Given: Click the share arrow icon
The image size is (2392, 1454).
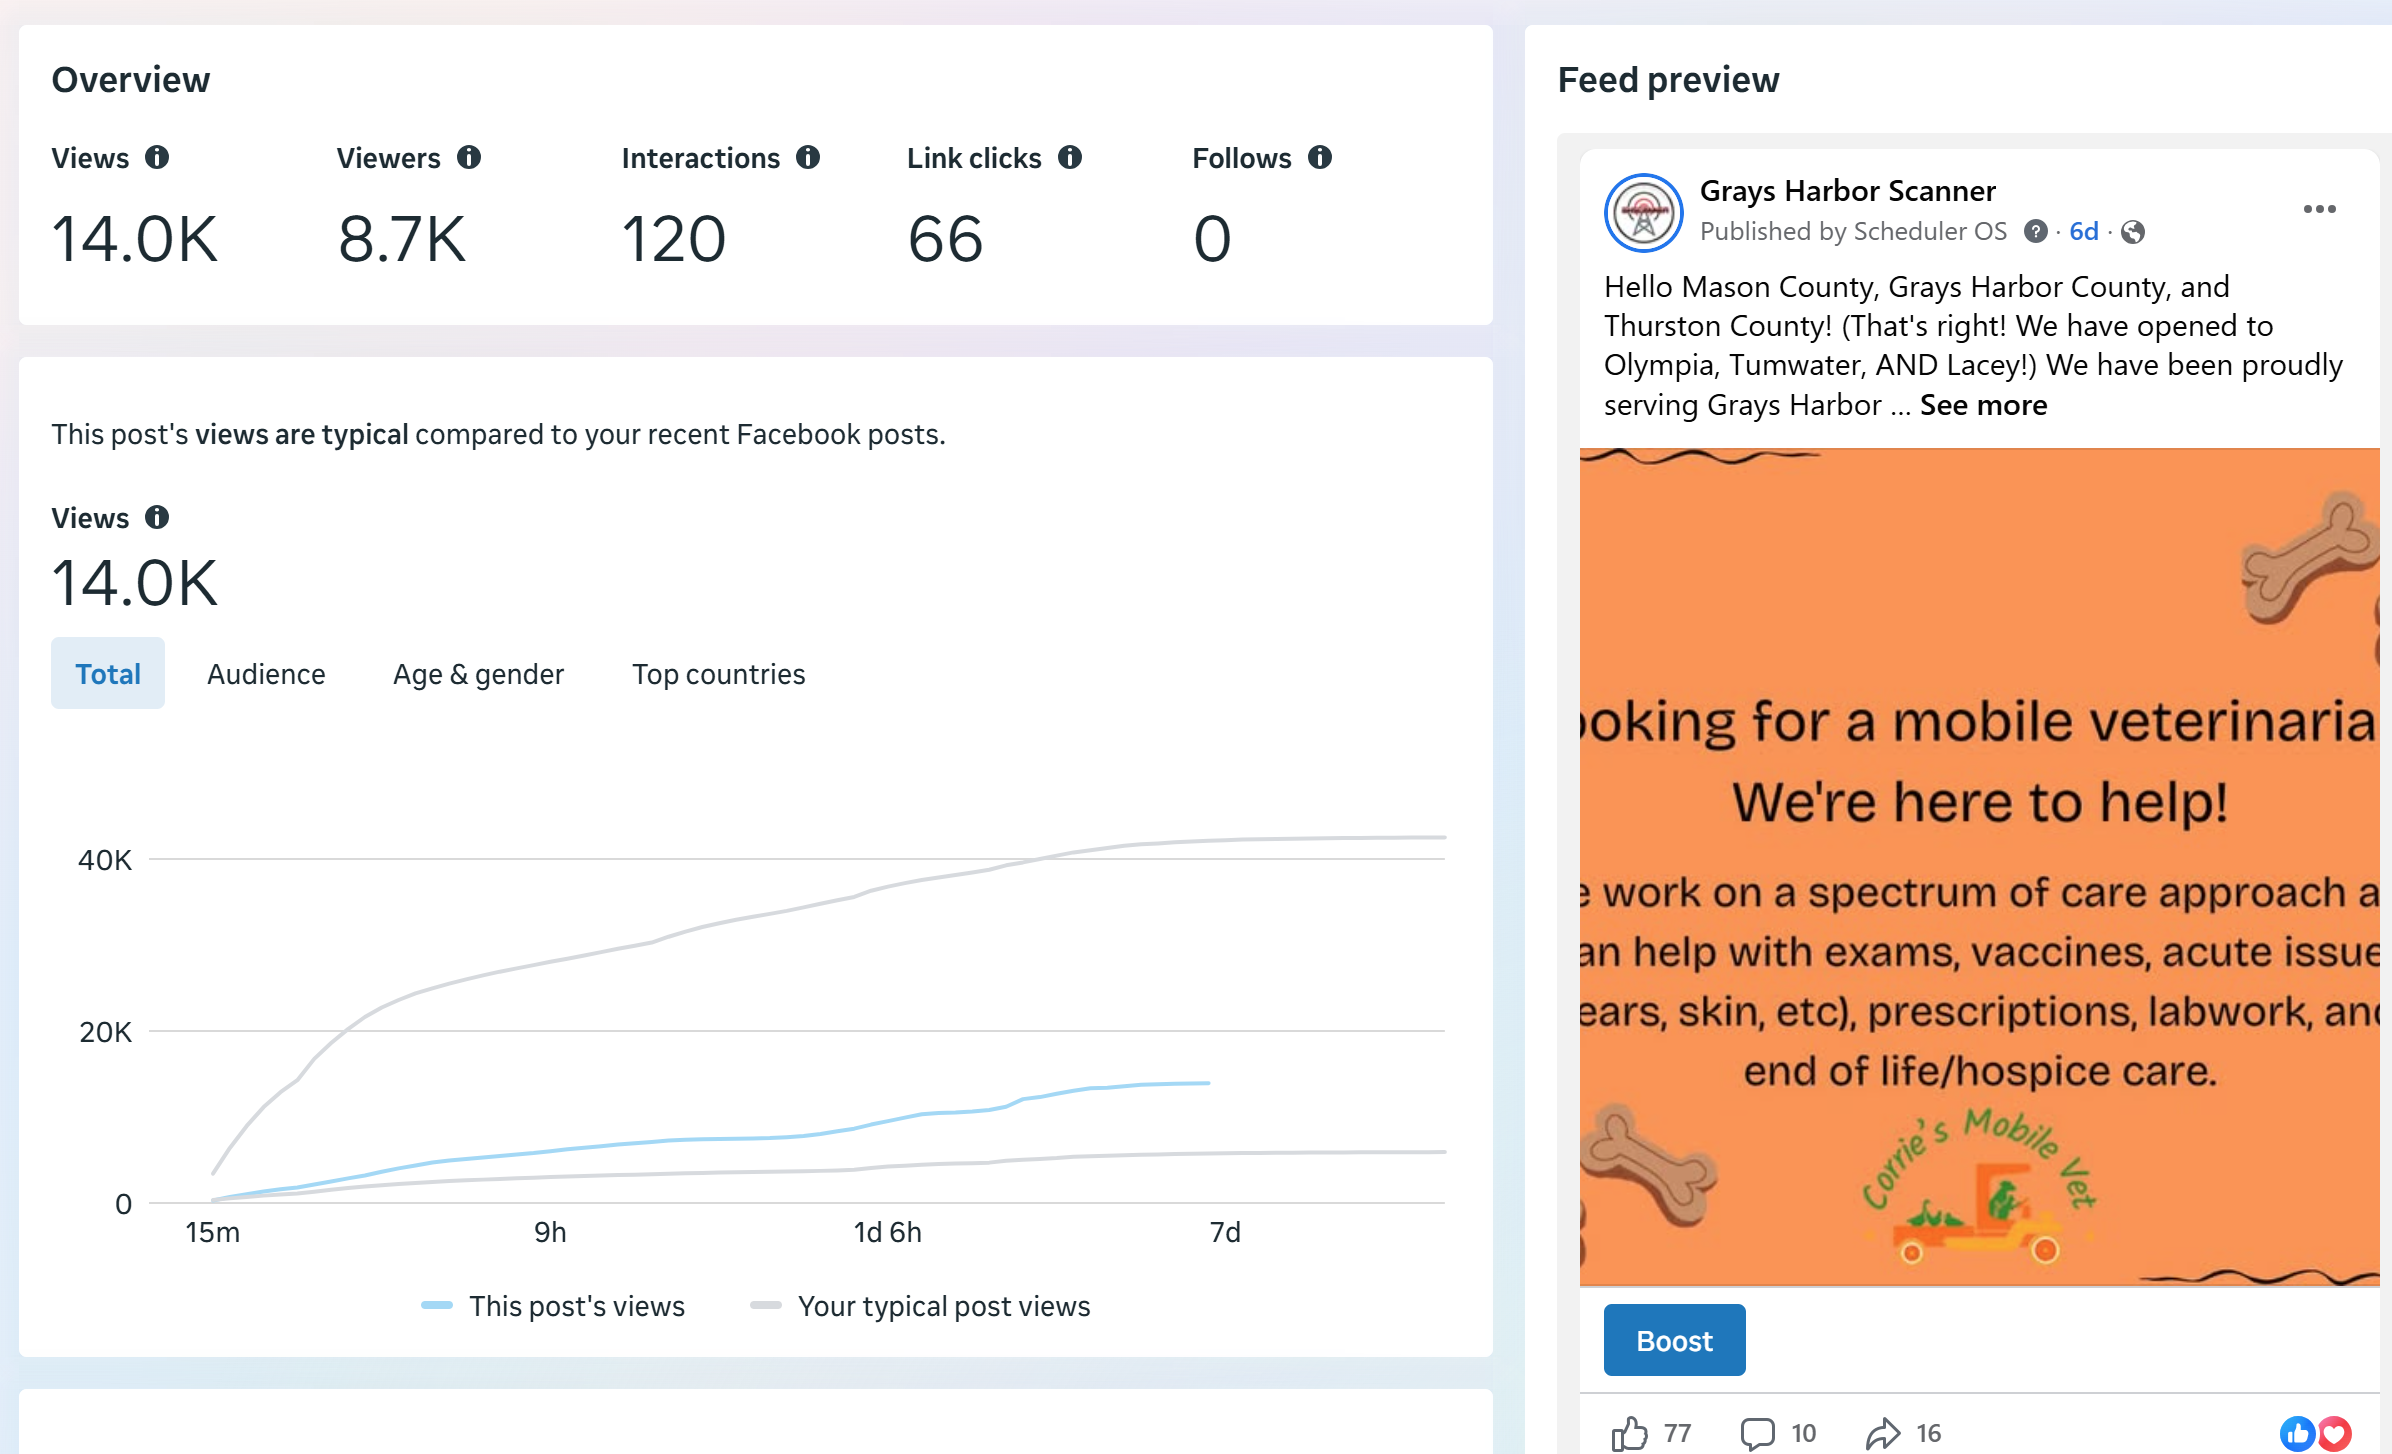Looking at the screenshot, I should tap(1883, 1433).
